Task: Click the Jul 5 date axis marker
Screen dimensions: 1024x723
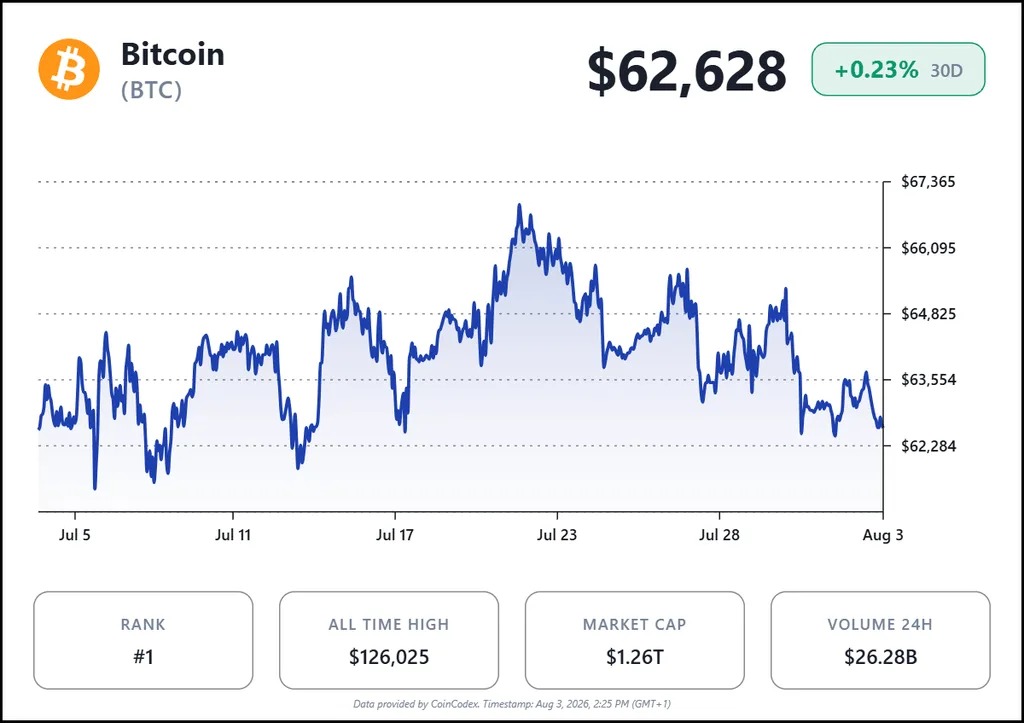Action: (74, 535)
